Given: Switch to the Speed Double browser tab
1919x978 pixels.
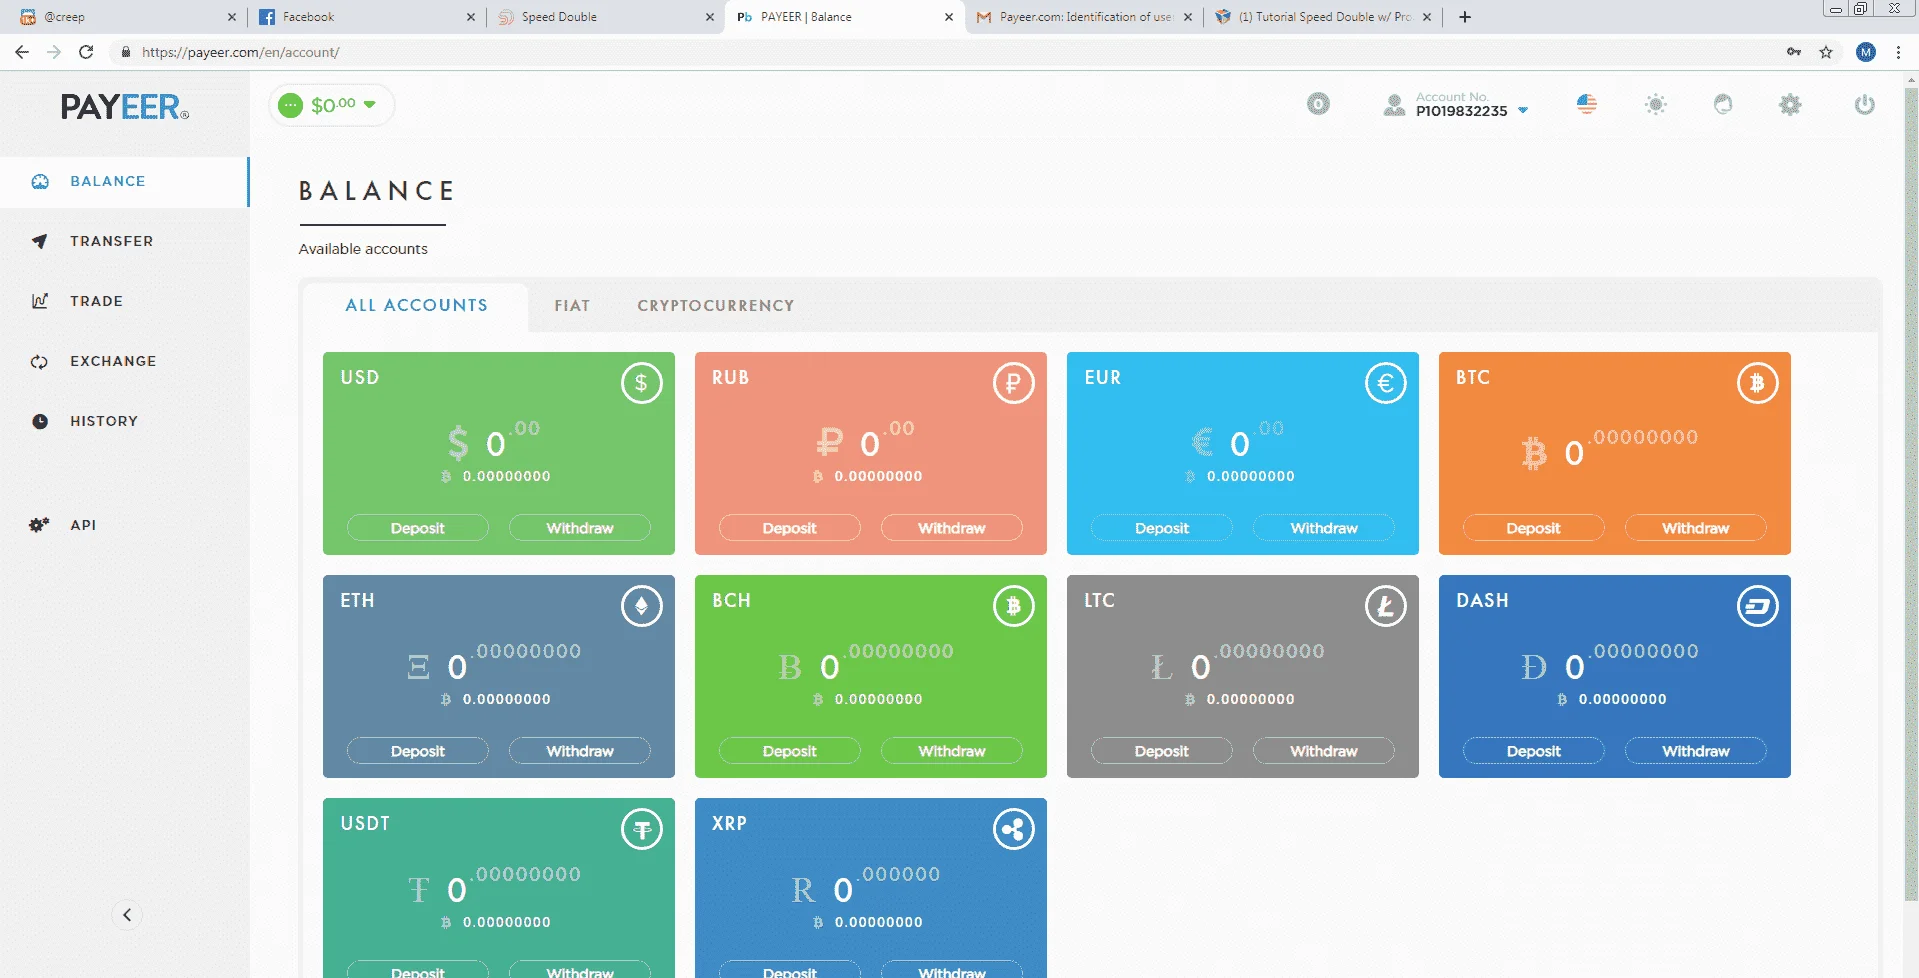Looking at the screenshot, I should coord(606,17).
